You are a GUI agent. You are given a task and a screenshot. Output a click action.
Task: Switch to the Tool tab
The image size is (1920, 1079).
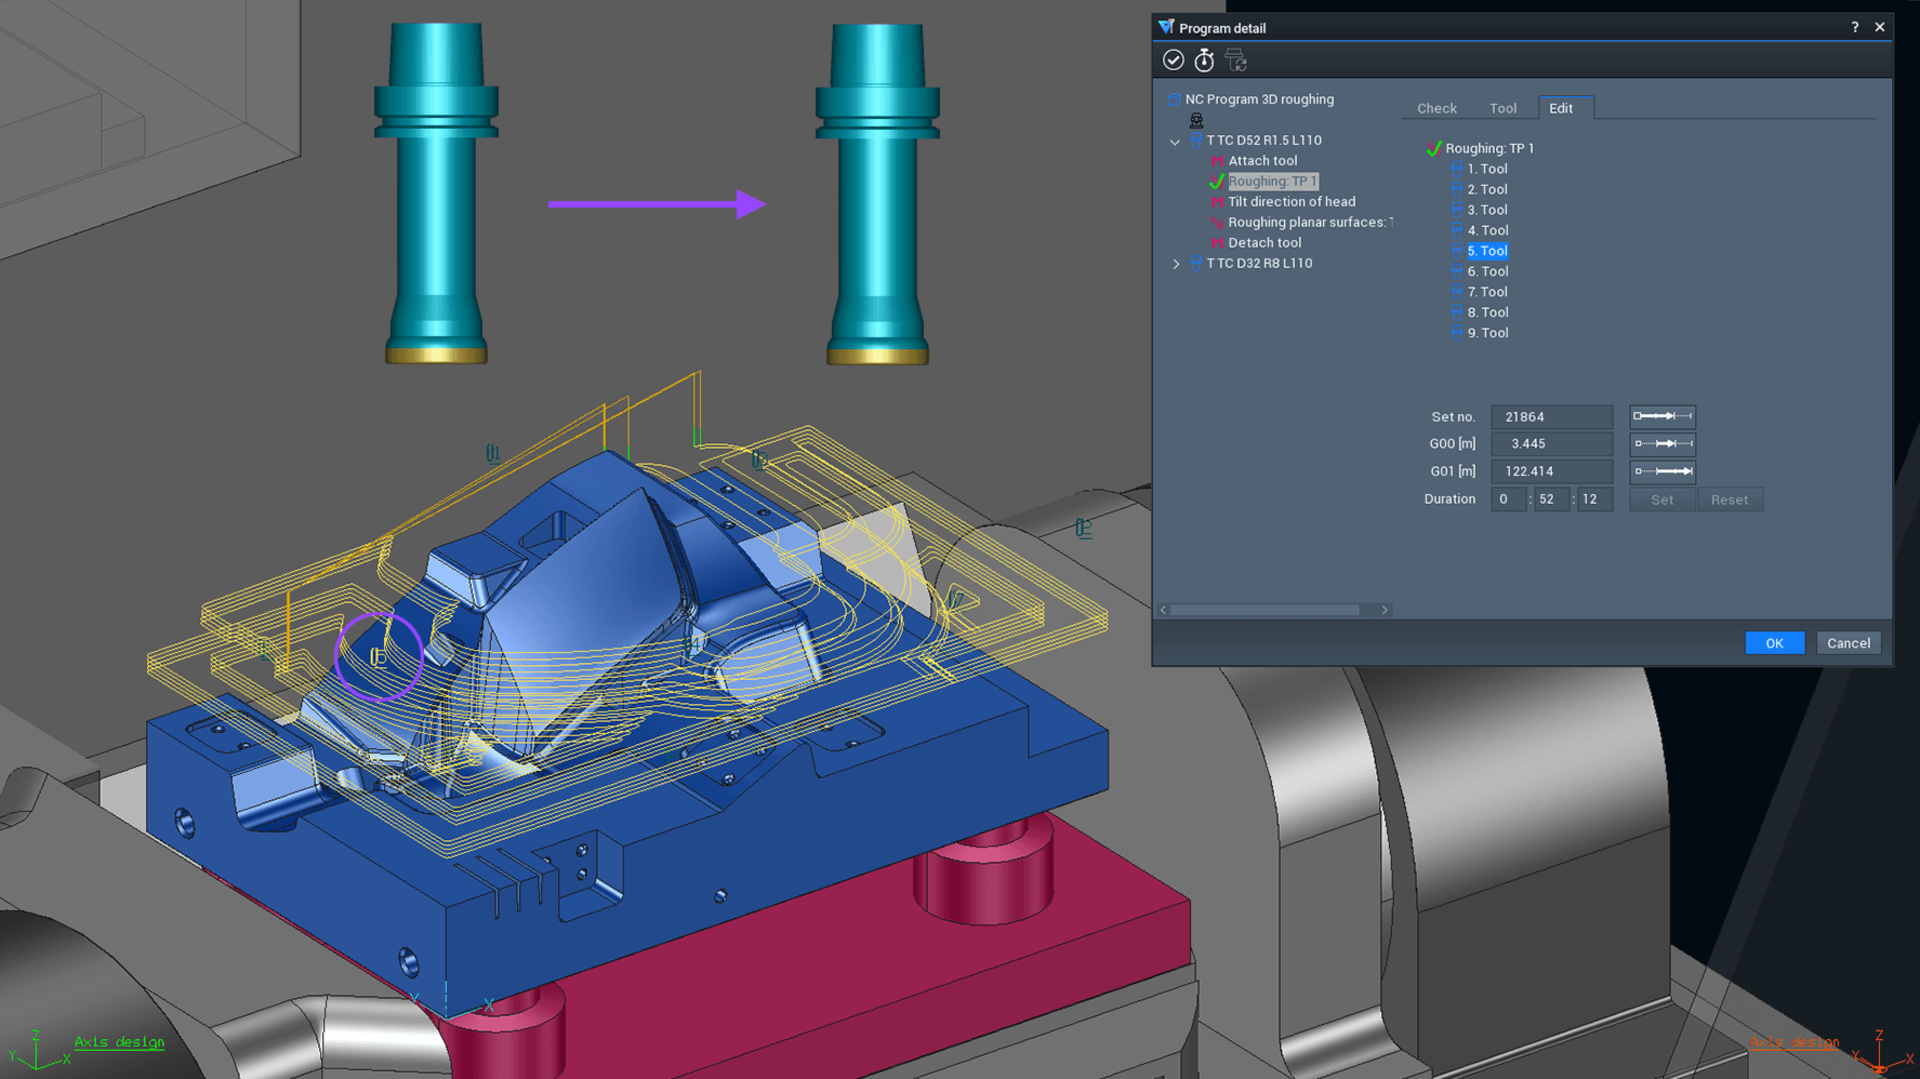(x=1502, y=108)
